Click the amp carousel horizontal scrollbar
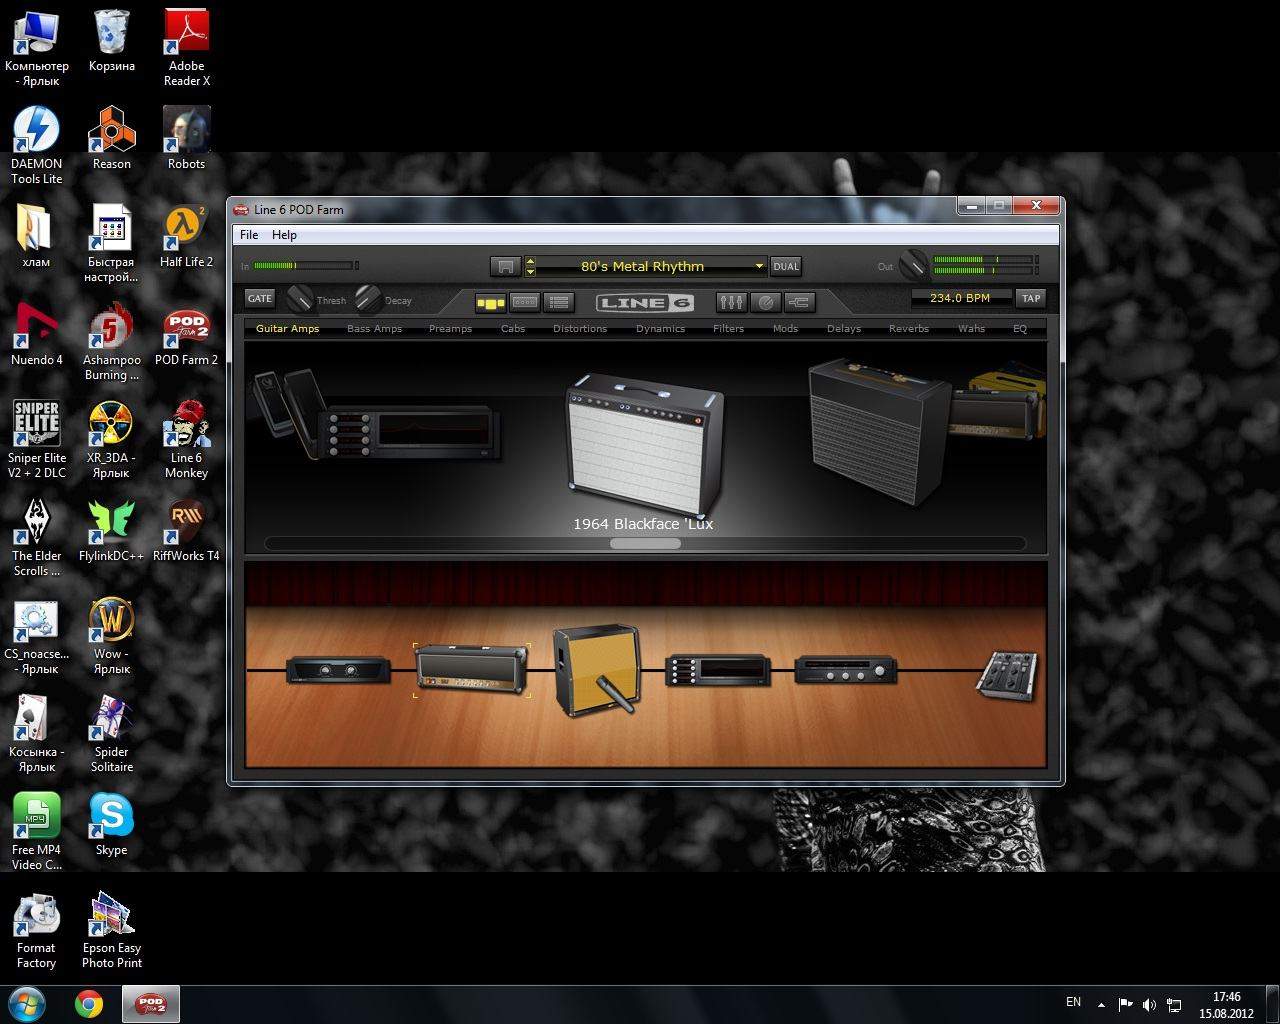The height and width of the screenshot is (1024, 1280). [645, 544]
